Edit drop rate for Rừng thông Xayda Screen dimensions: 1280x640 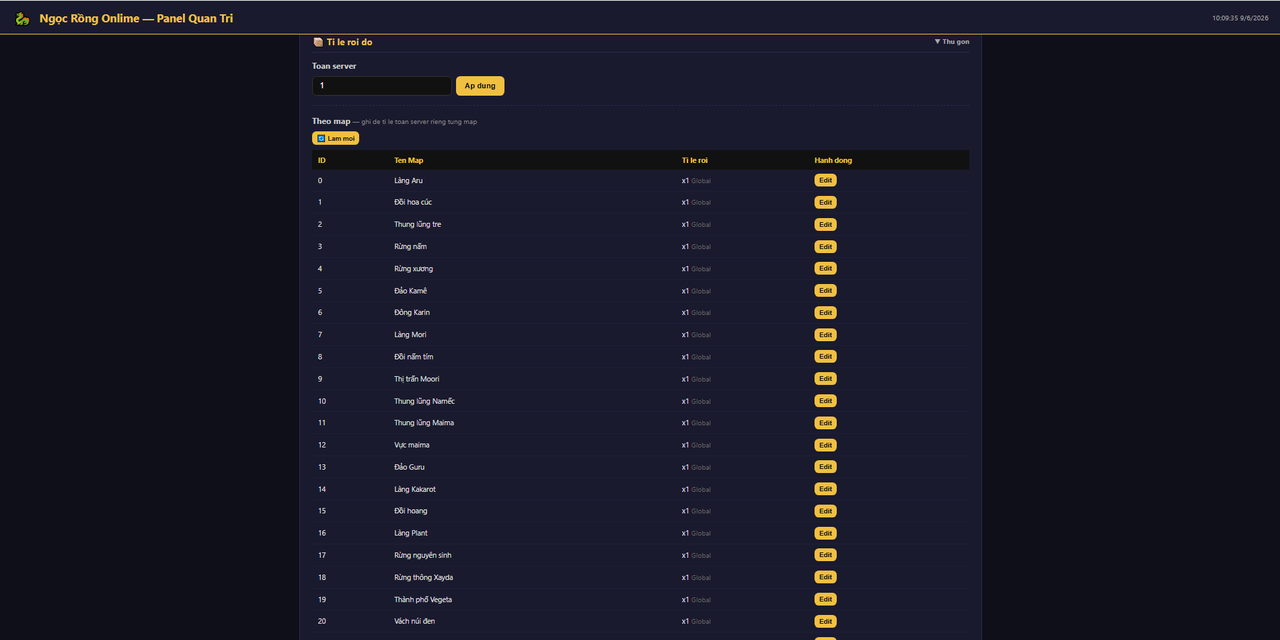click(x=825, y=577)
